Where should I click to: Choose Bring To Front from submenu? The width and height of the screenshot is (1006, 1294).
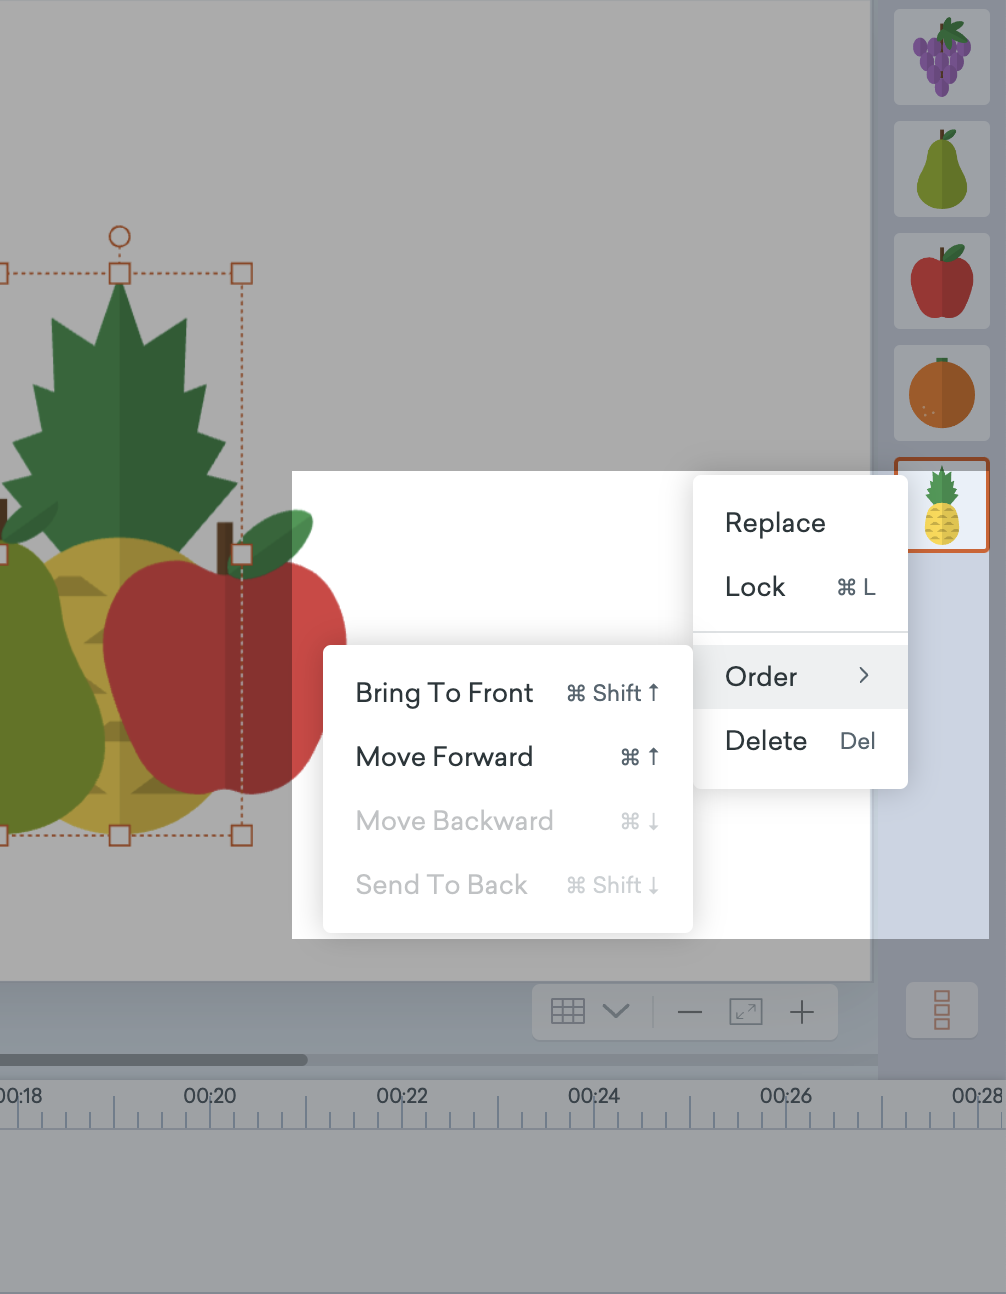pos(444,693)
